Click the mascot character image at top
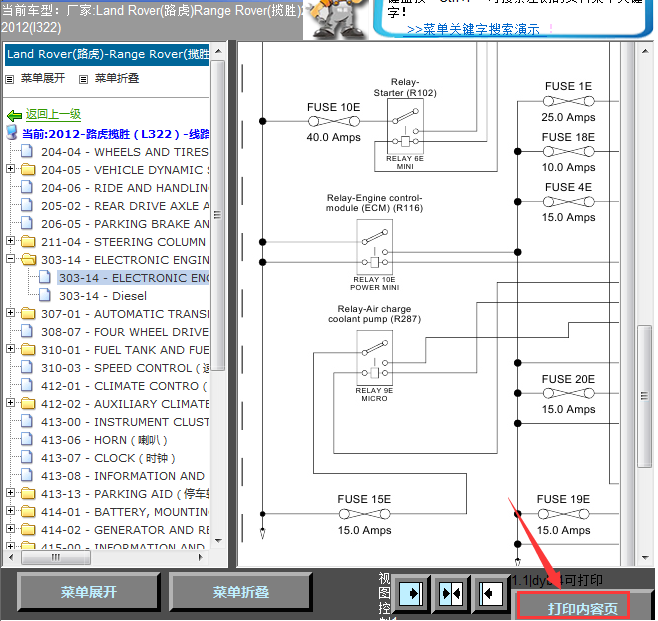Image resolution: width=658 pixels, height=621 pixels. point(336,19)
